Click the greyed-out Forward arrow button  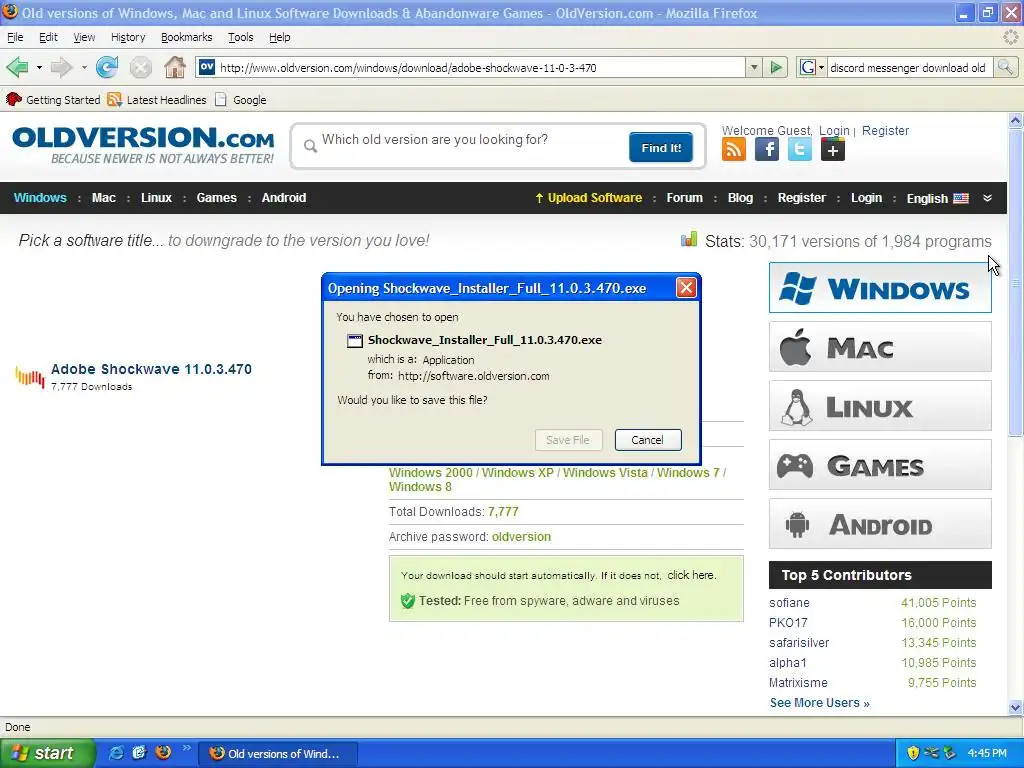(x=61, y=67)
